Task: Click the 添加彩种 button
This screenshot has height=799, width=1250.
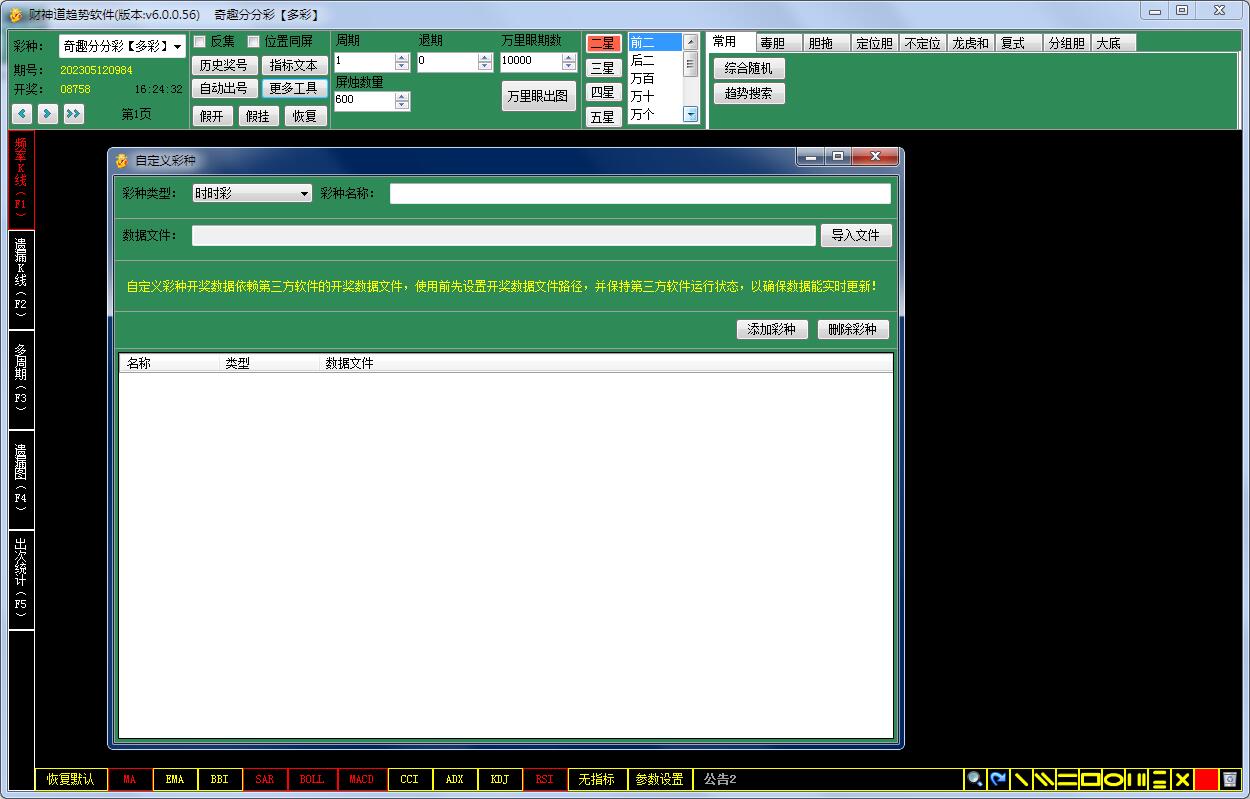Action: pos(771,329)
